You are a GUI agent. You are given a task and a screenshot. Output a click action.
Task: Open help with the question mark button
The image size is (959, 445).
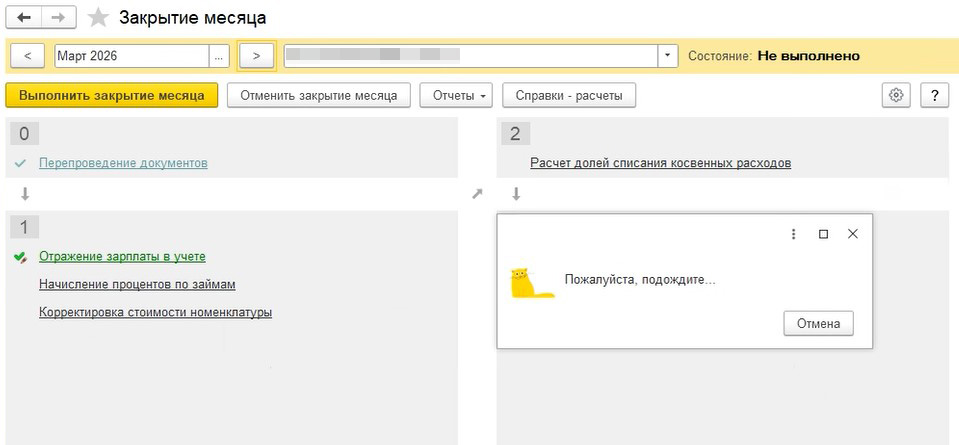[934, 95]
